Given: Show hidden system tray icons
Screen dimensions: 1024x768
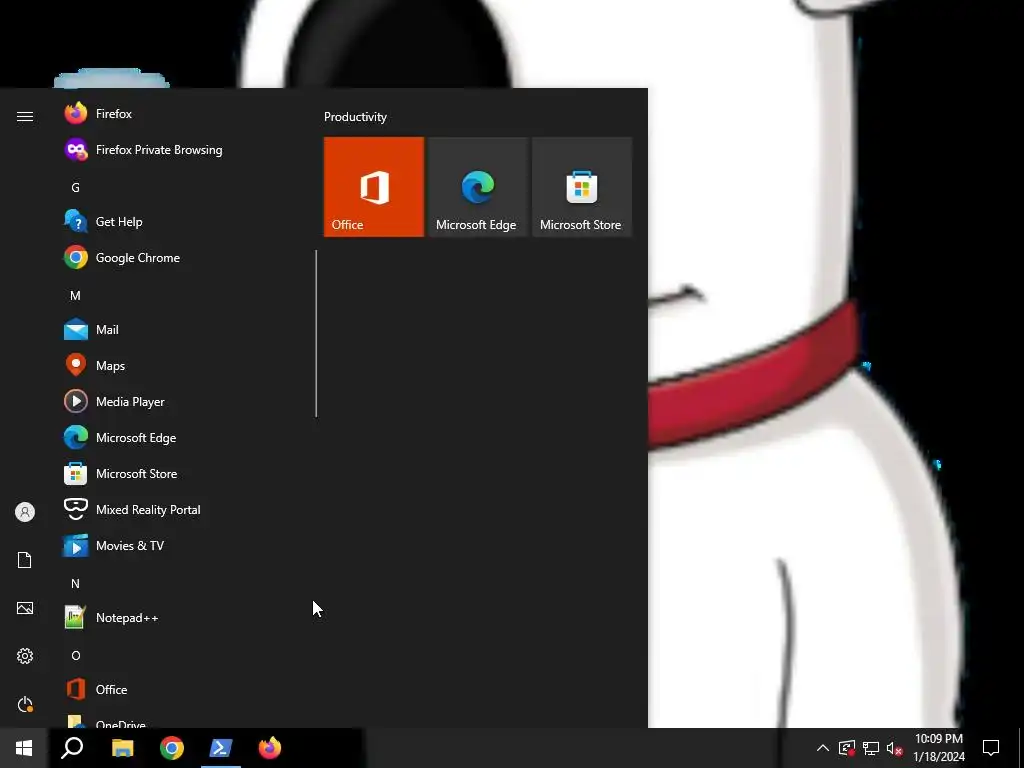Looking at the screenshot, I should click(823, 748).
